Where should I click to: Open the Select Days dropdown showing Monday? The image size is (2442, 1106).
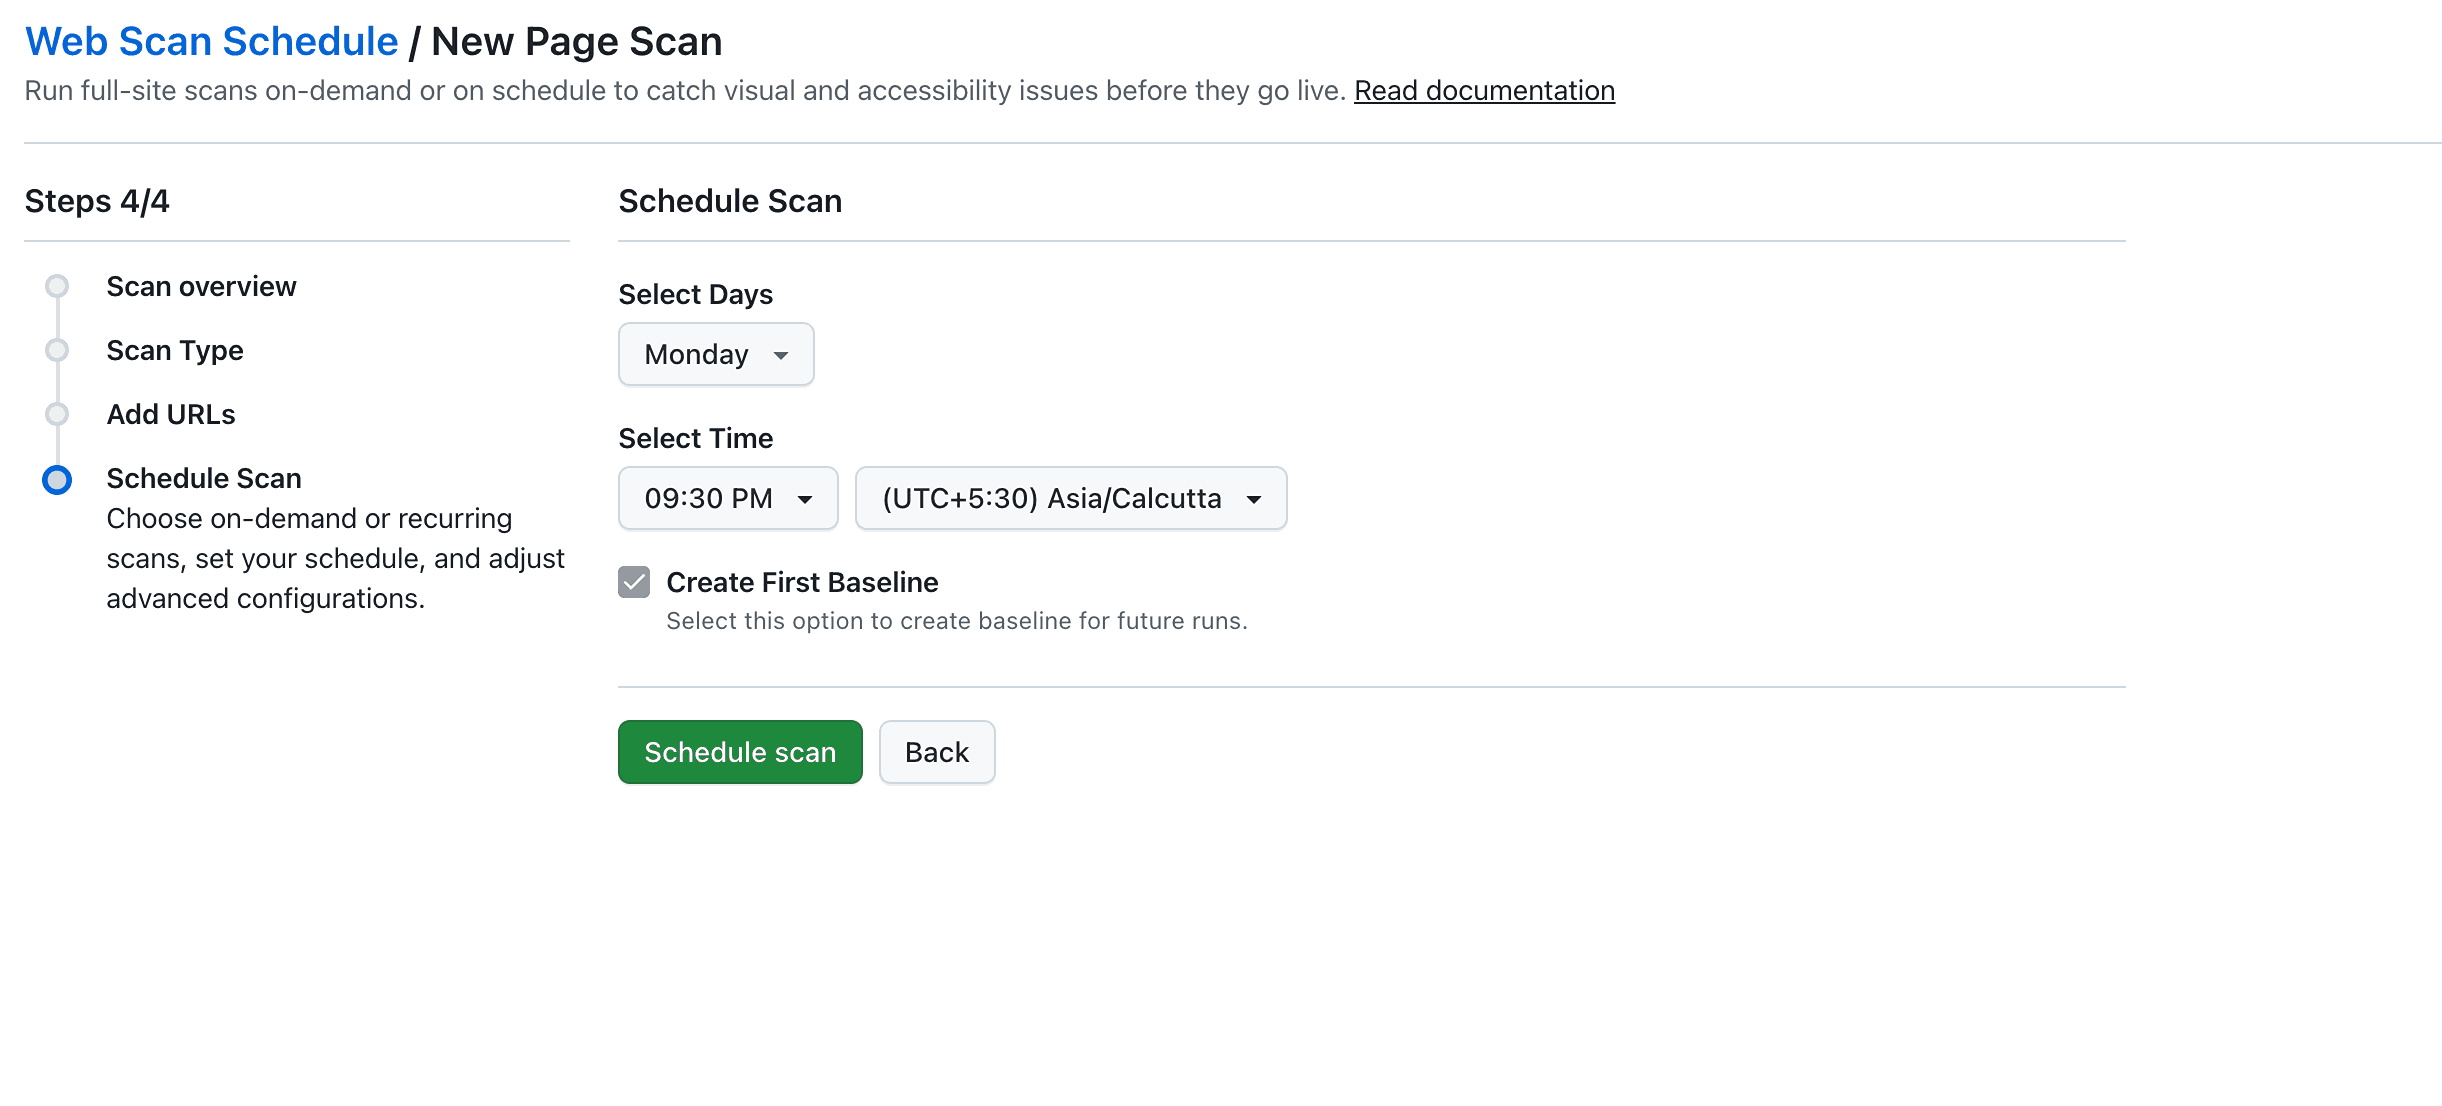tap(716, 354)
